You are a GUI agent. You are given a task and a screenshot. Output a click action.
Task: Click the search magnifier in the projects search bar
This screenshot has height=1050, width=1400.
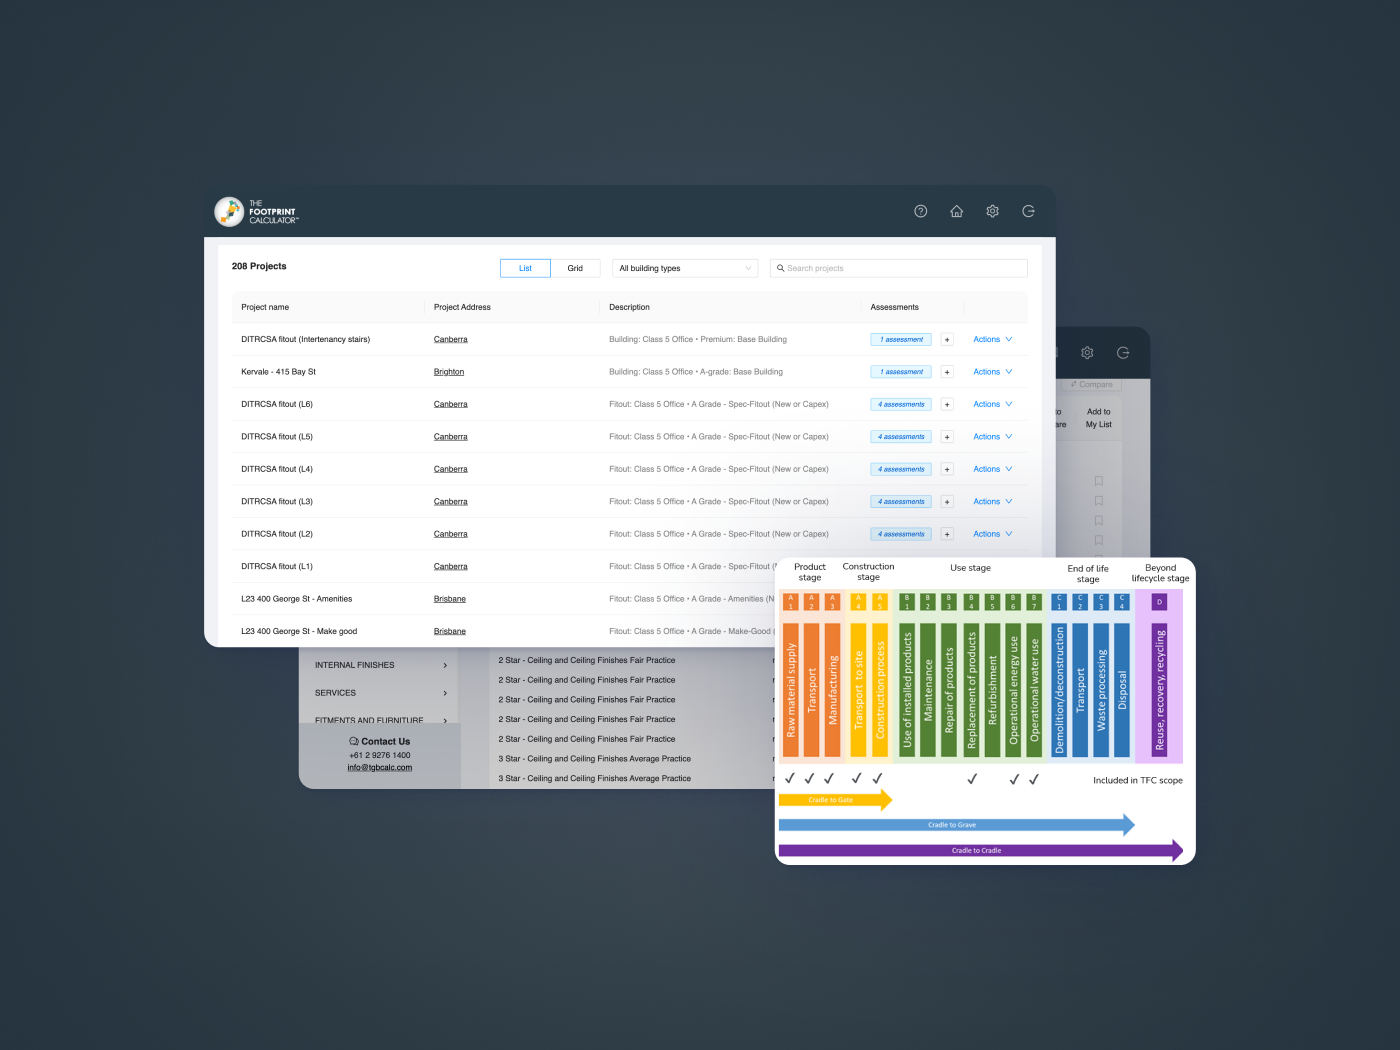781,268
